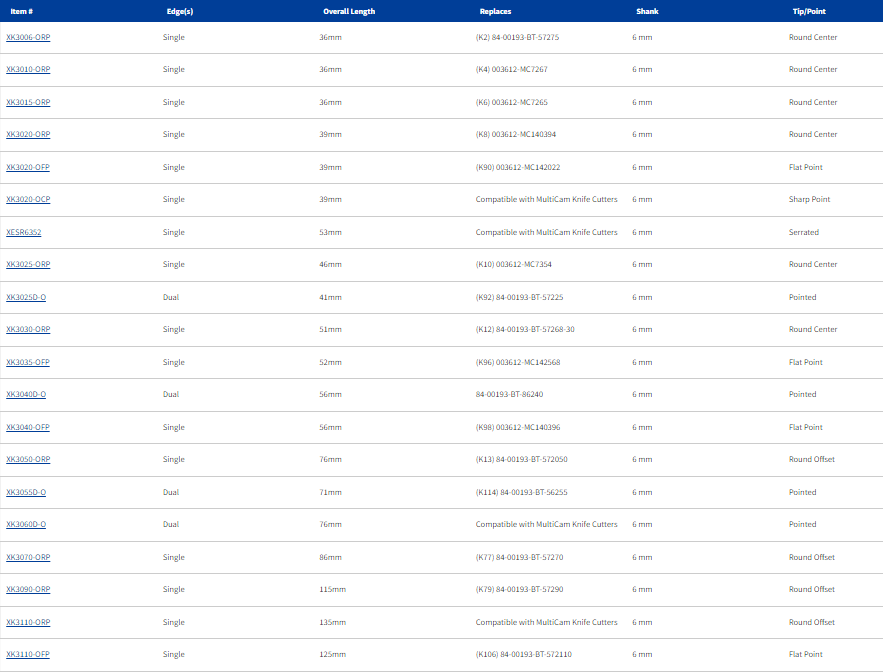
Task: Click the Edge(s) column header
Action: (180, 11)
